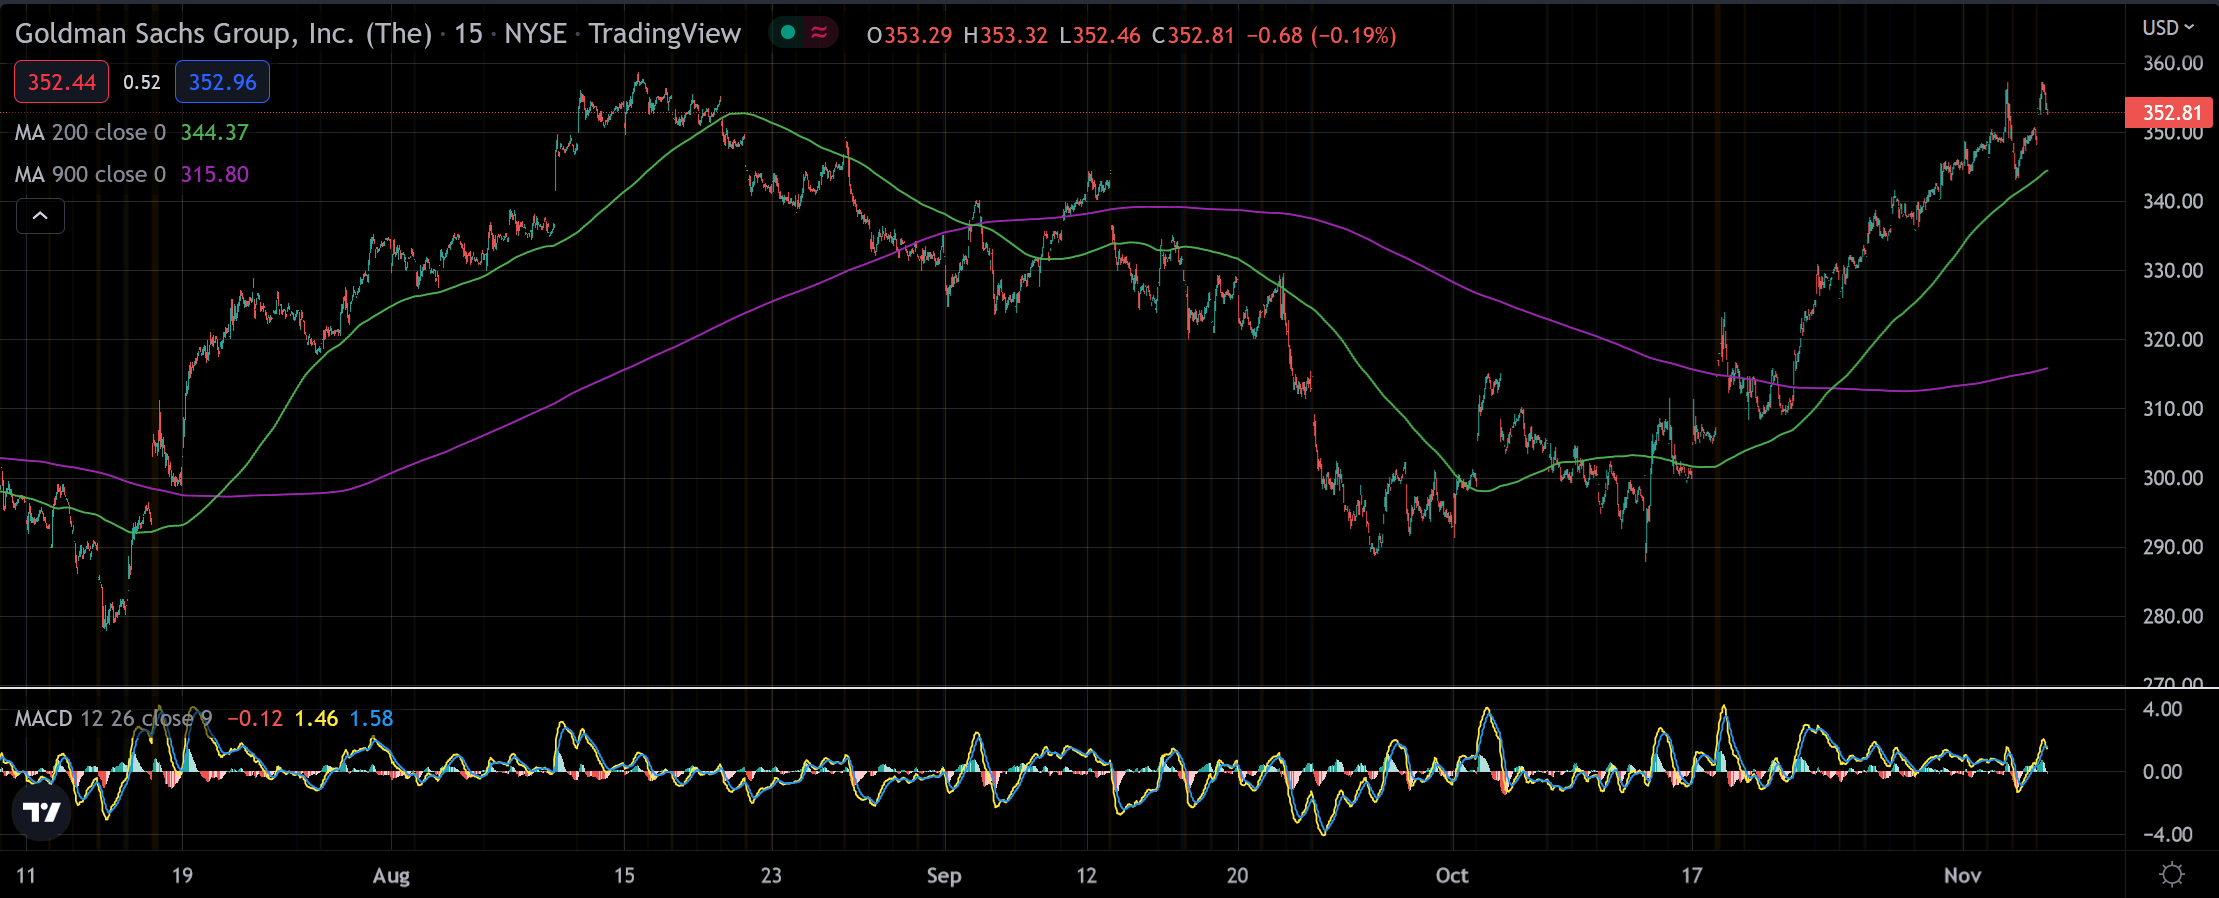
Task: Click the red sell price 352.44
Action: [x=61, y=82]
